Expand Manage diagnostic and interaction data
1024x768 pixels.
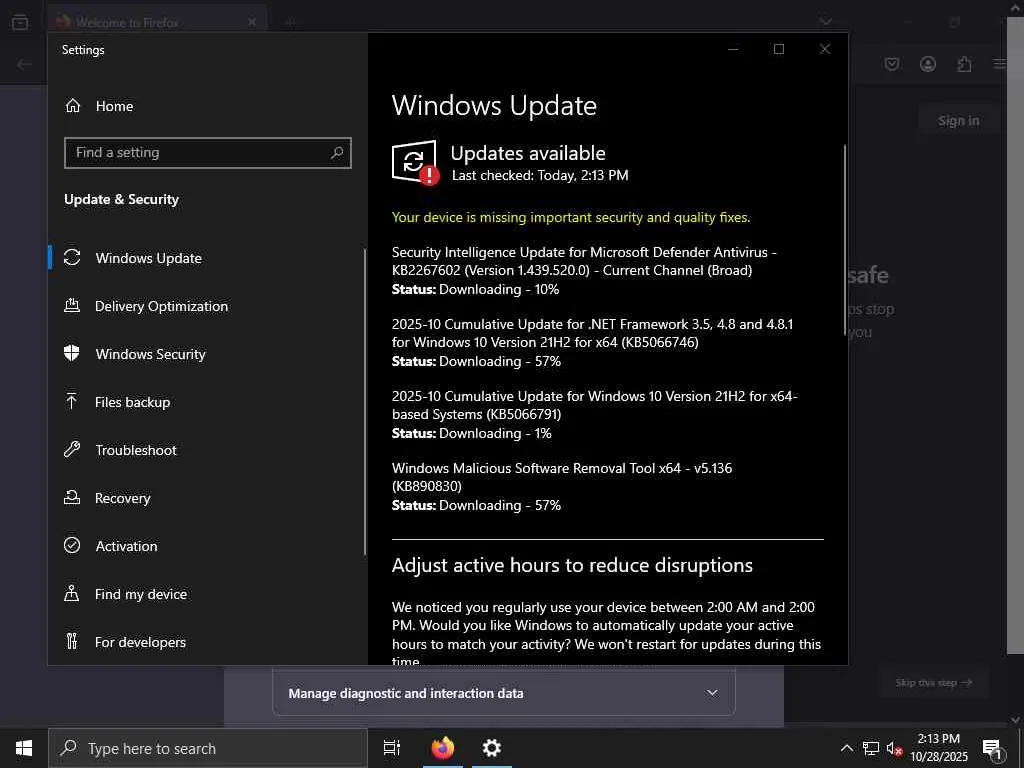click(x=504, y=693)
